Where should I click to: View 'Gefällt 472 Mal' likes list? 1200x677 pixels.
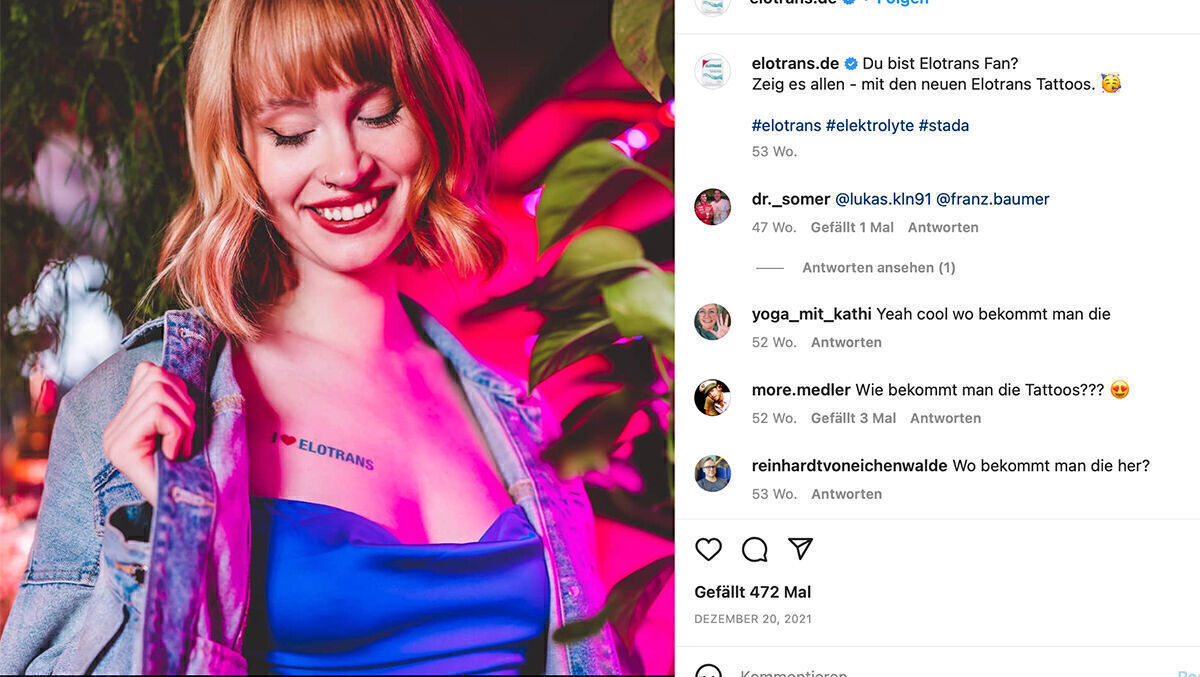(752, 592)
